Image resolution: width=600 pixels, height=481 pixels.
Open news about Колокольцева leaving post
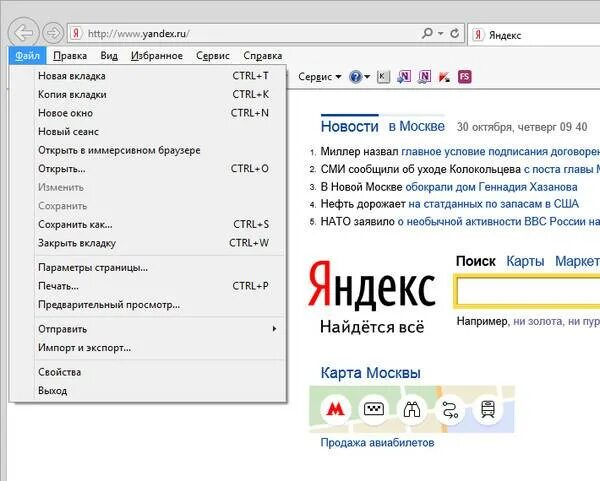460,169
